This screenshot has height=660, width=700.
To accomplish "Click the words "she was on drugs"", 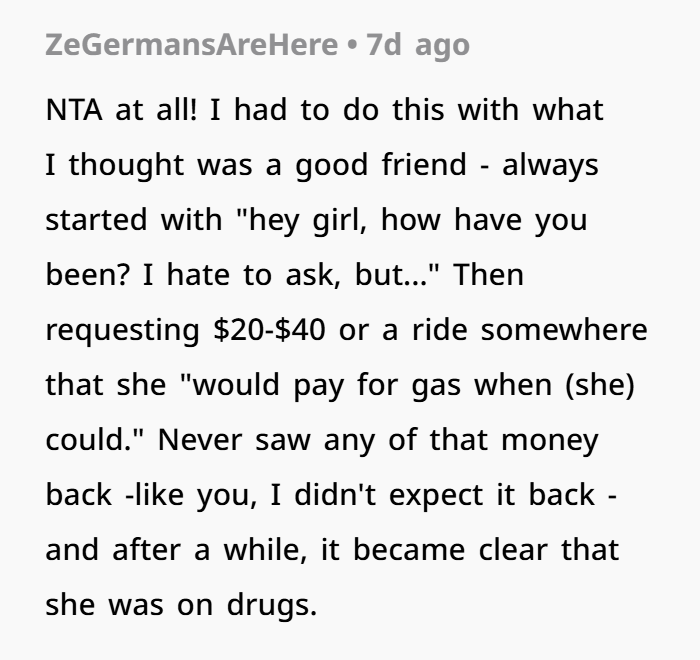I will pyautogui.click(x=180, y=605).
